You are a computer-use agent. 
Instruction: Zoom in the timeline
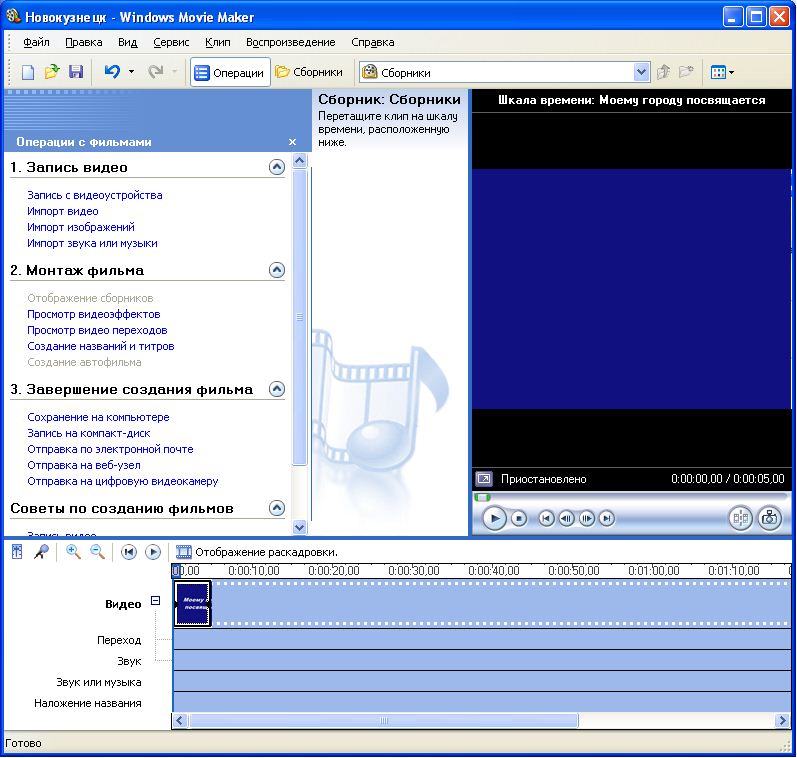point(73,552)
